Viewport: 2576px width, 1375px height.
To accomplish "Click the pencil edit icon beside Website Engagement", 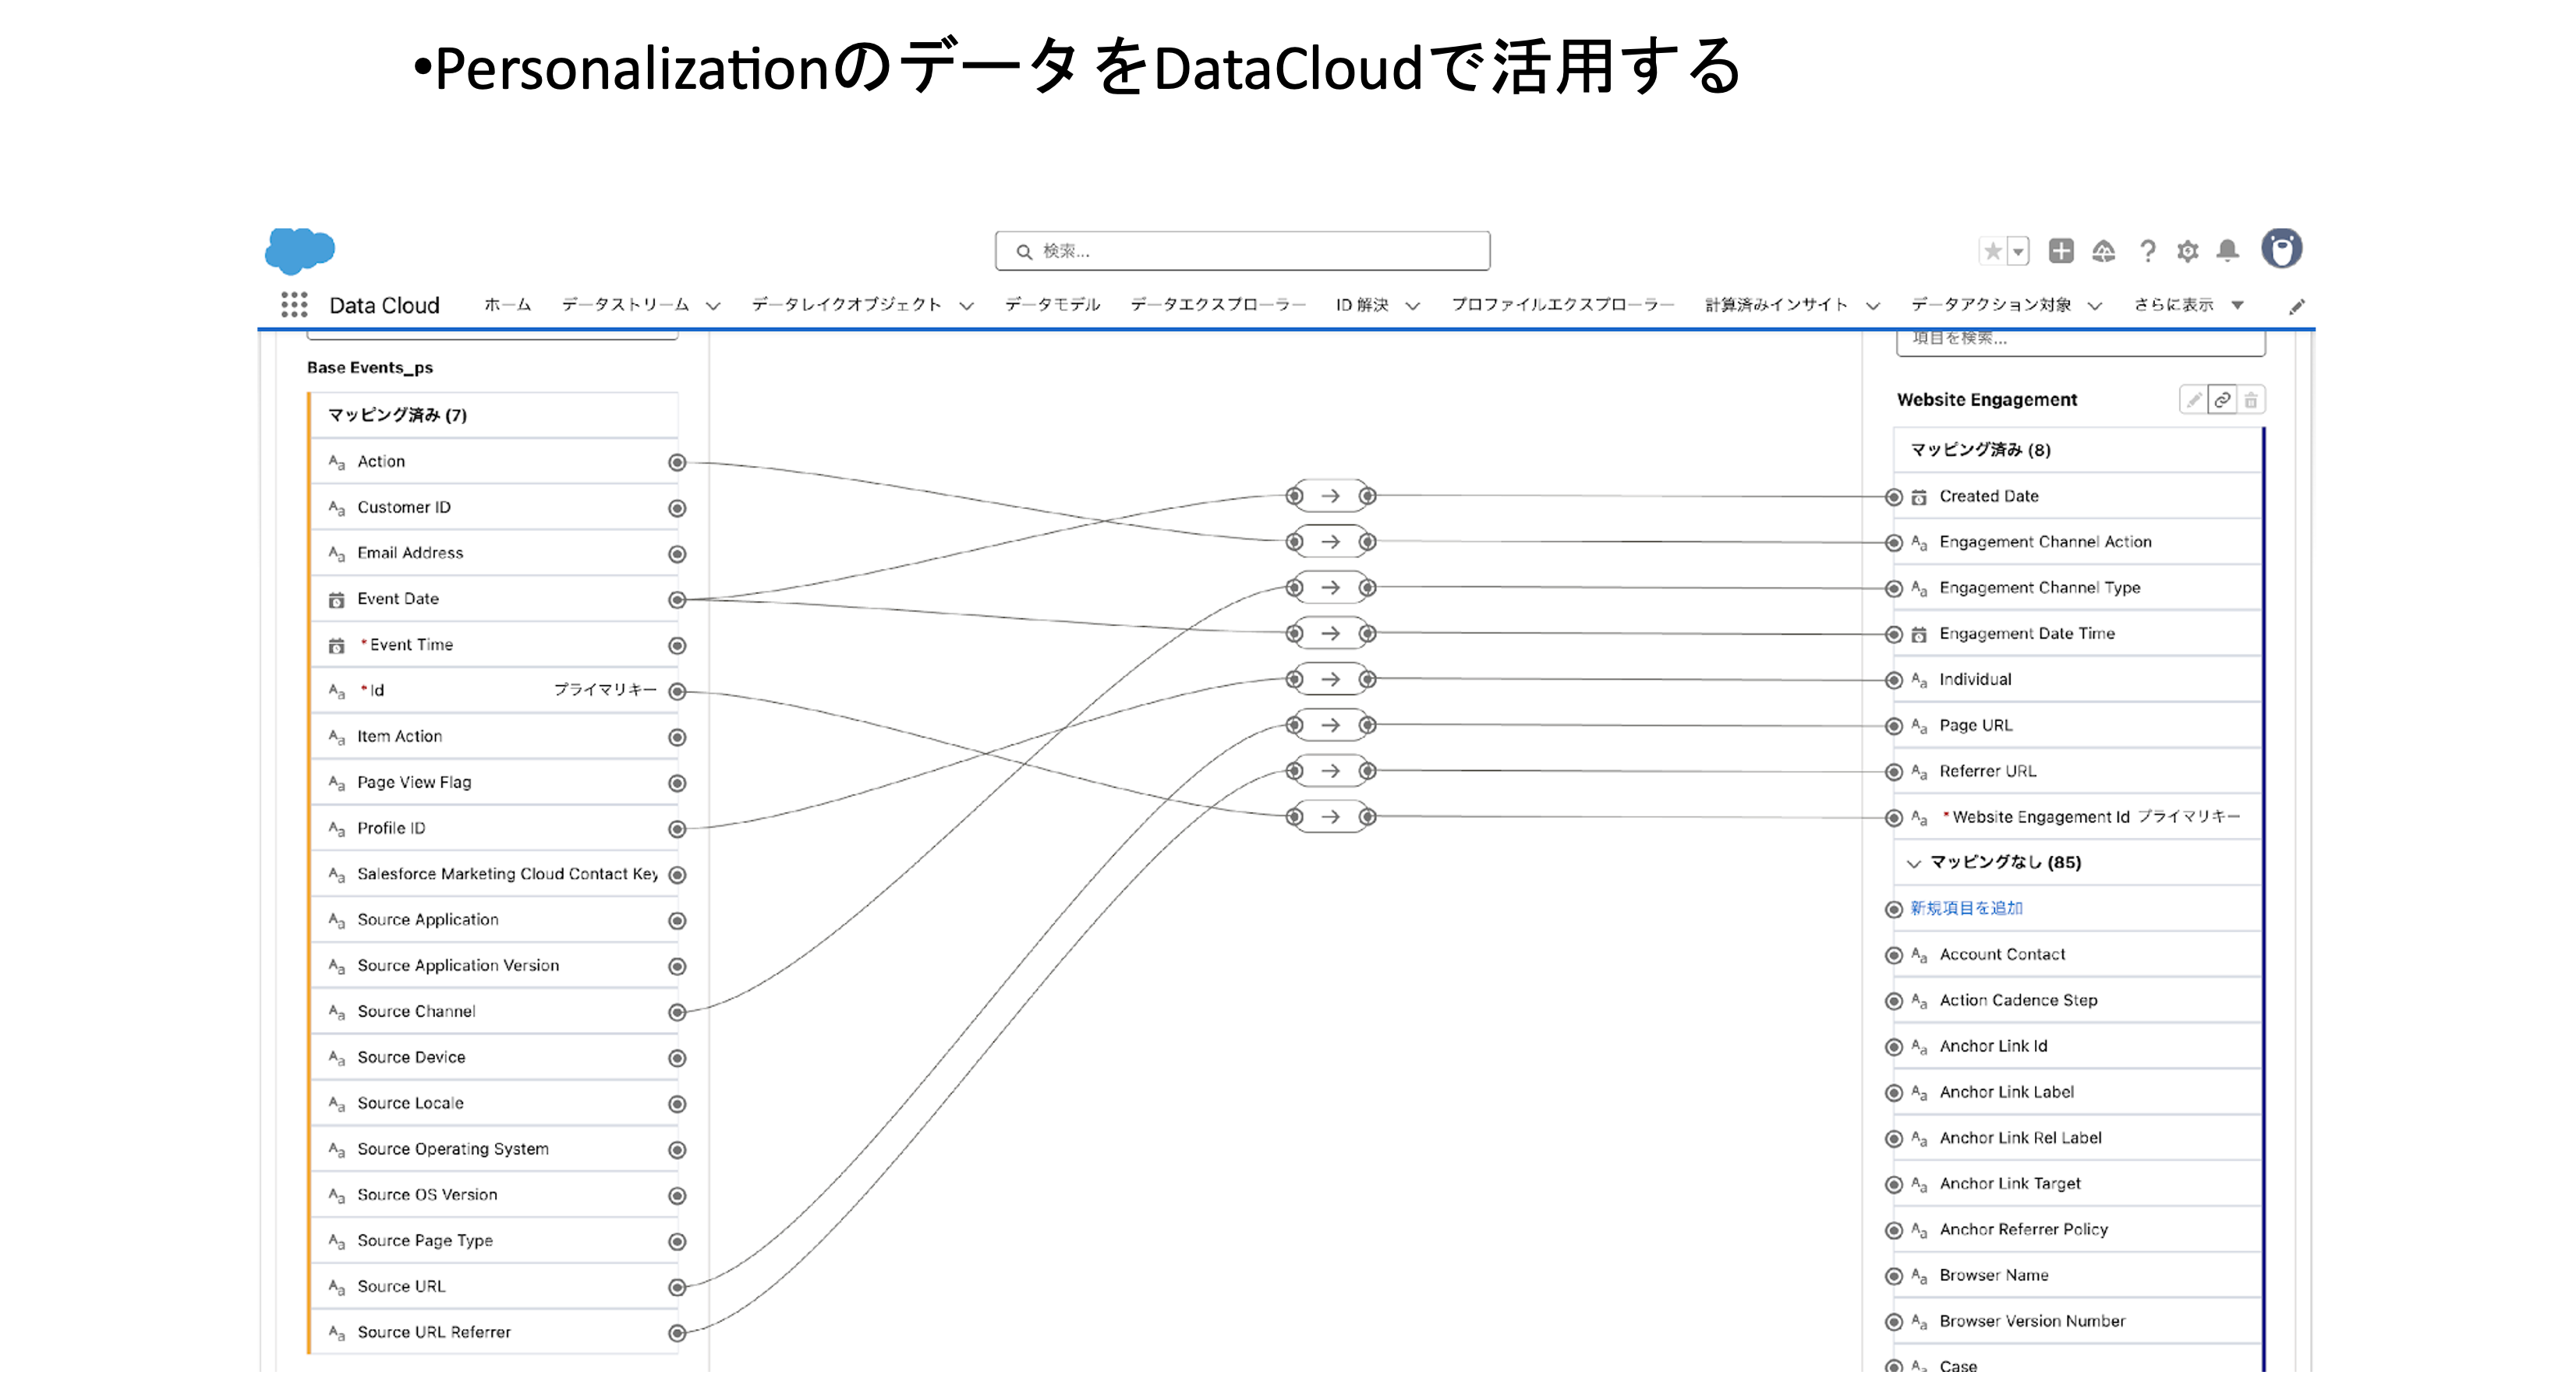I will click(2193, 400).
